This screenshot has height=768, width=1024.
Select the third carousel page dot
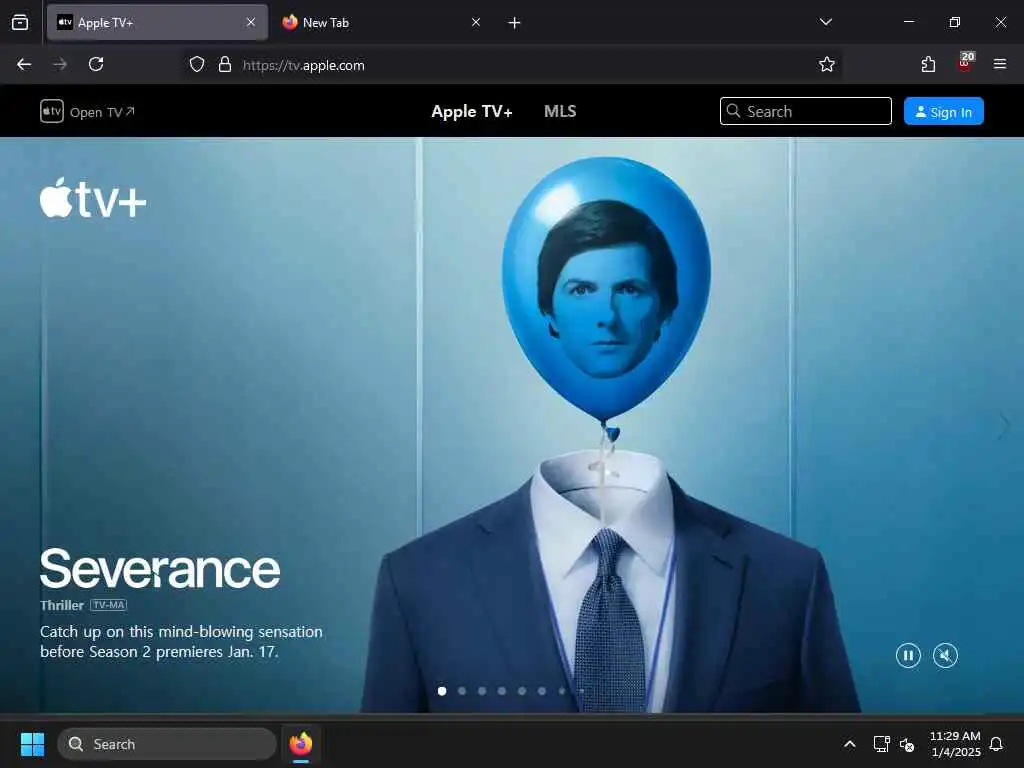(x=482, y=691)
